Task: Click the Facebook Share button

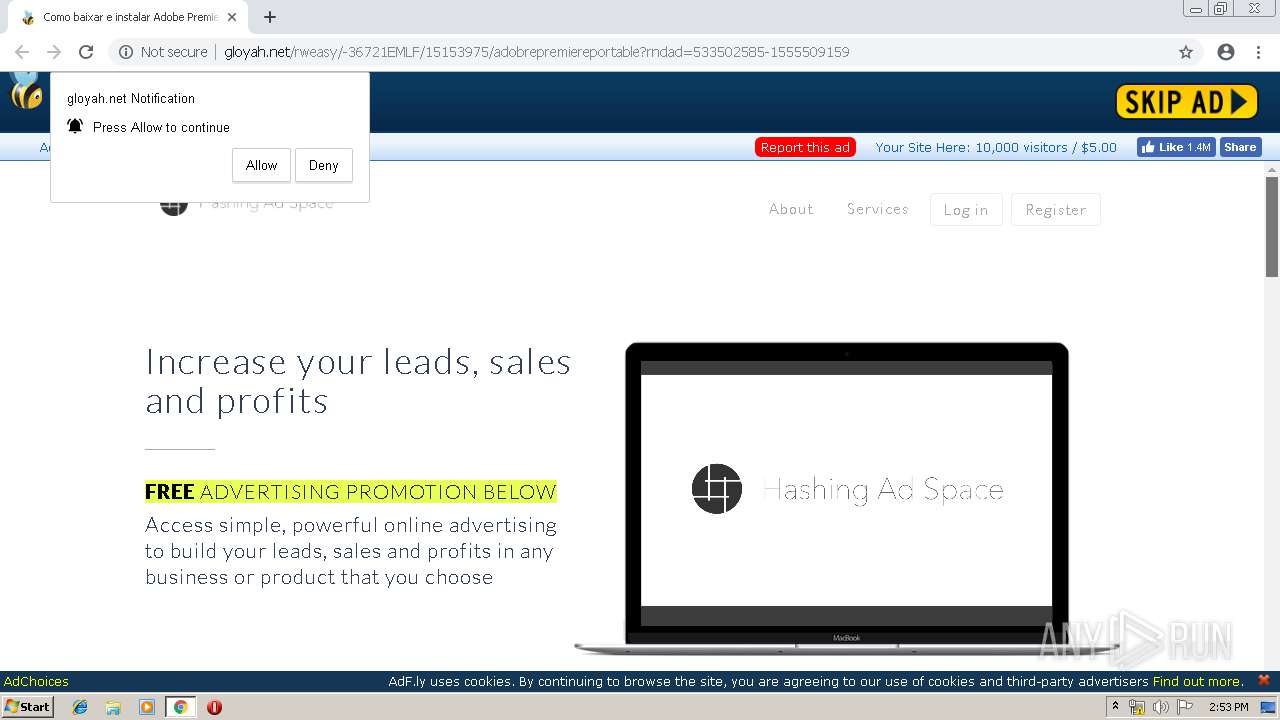Action: tap(1240, 147)
